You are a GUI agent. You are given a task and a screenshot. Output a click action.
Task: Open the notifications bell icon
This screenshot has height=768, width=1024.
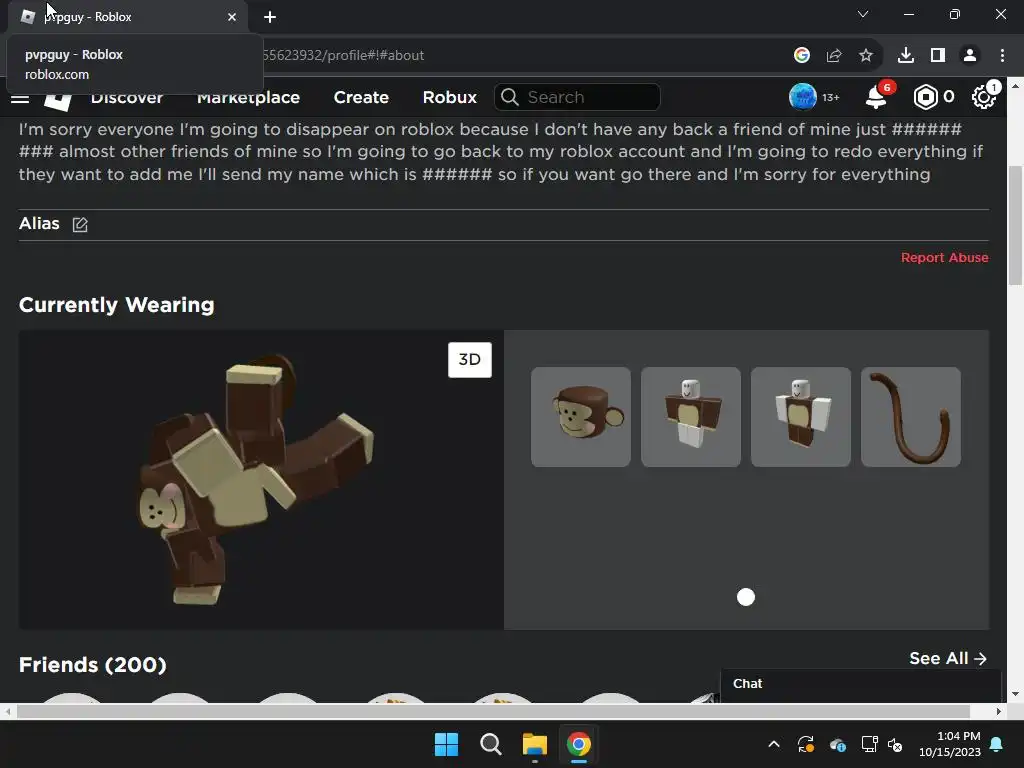[876, 97]
